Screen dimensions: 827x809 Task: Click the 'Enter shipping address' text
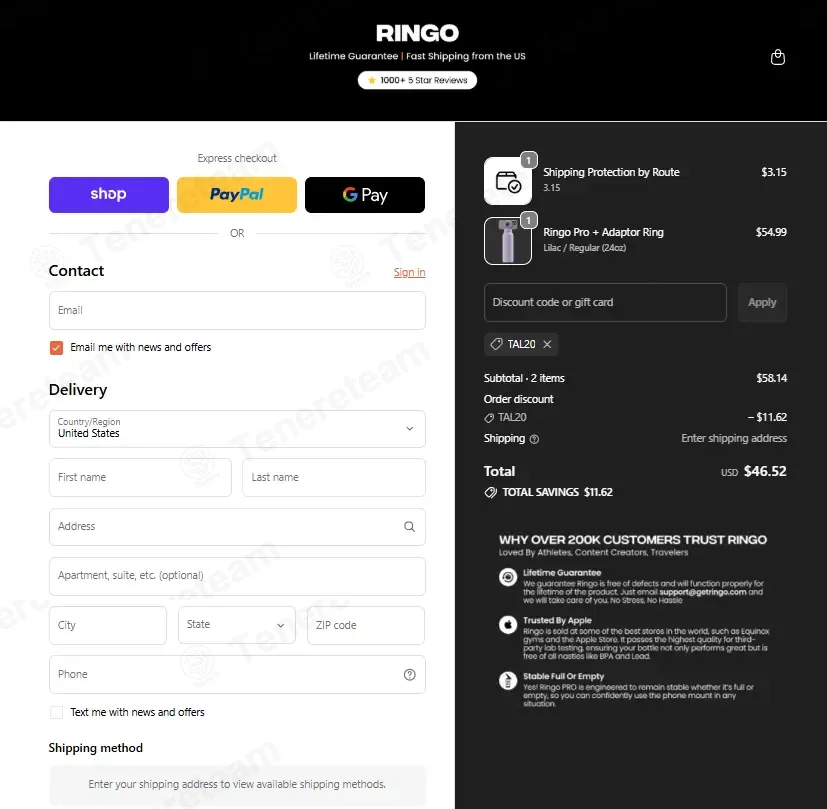[x=734, y=439]
